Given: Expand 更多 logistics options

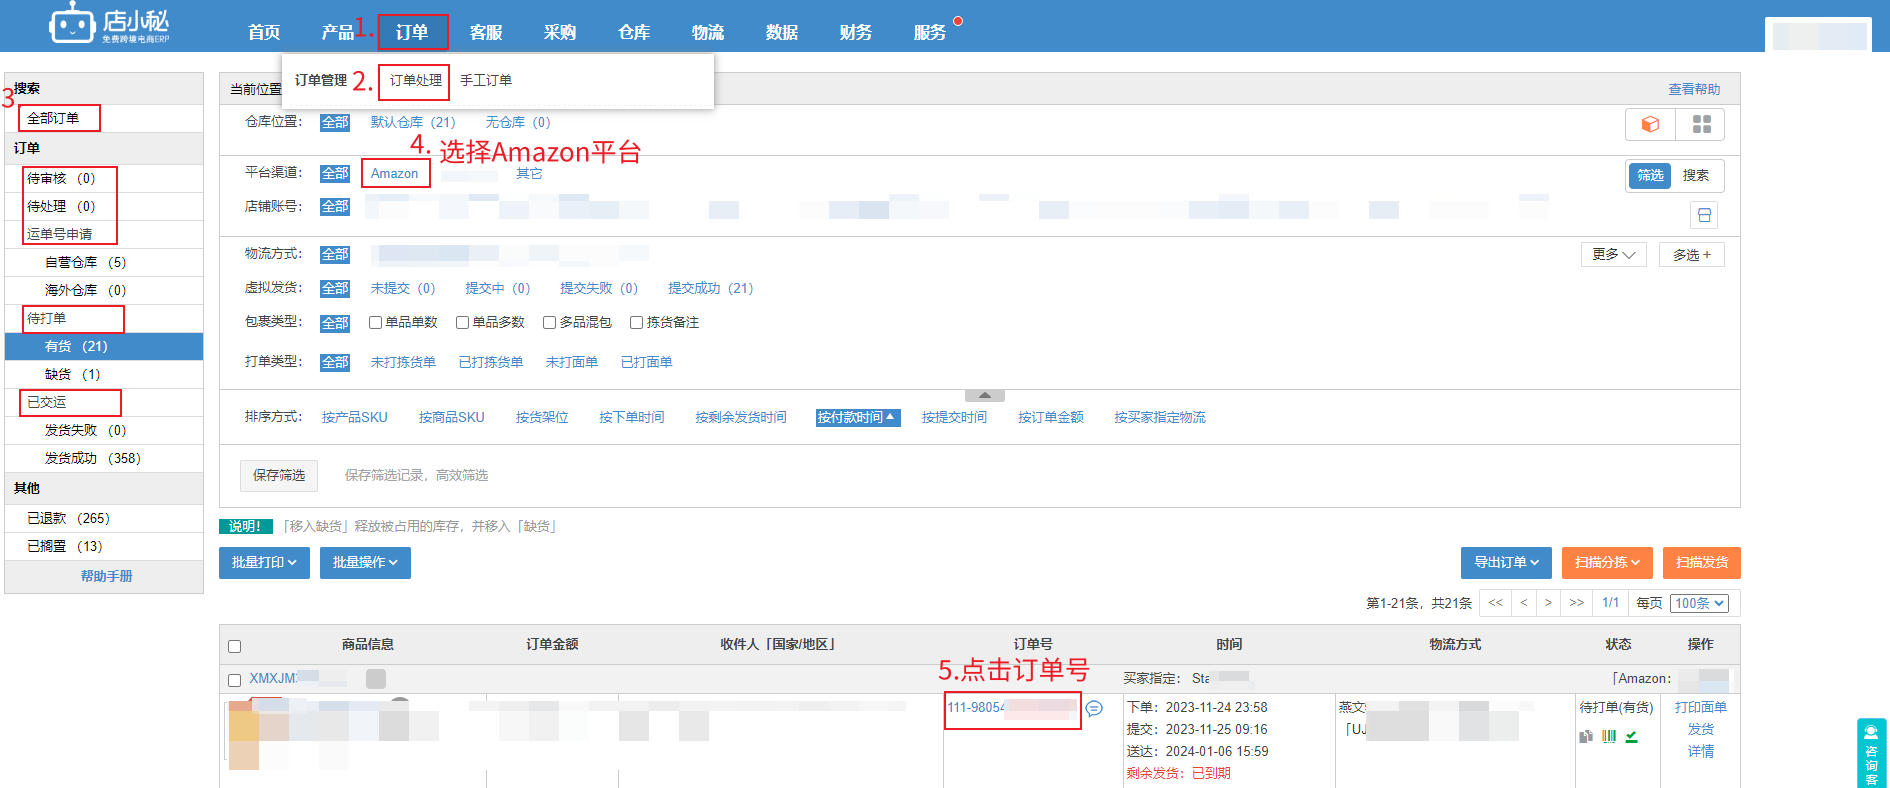Looking at the screenshot, I should (x=1614, y=255).
